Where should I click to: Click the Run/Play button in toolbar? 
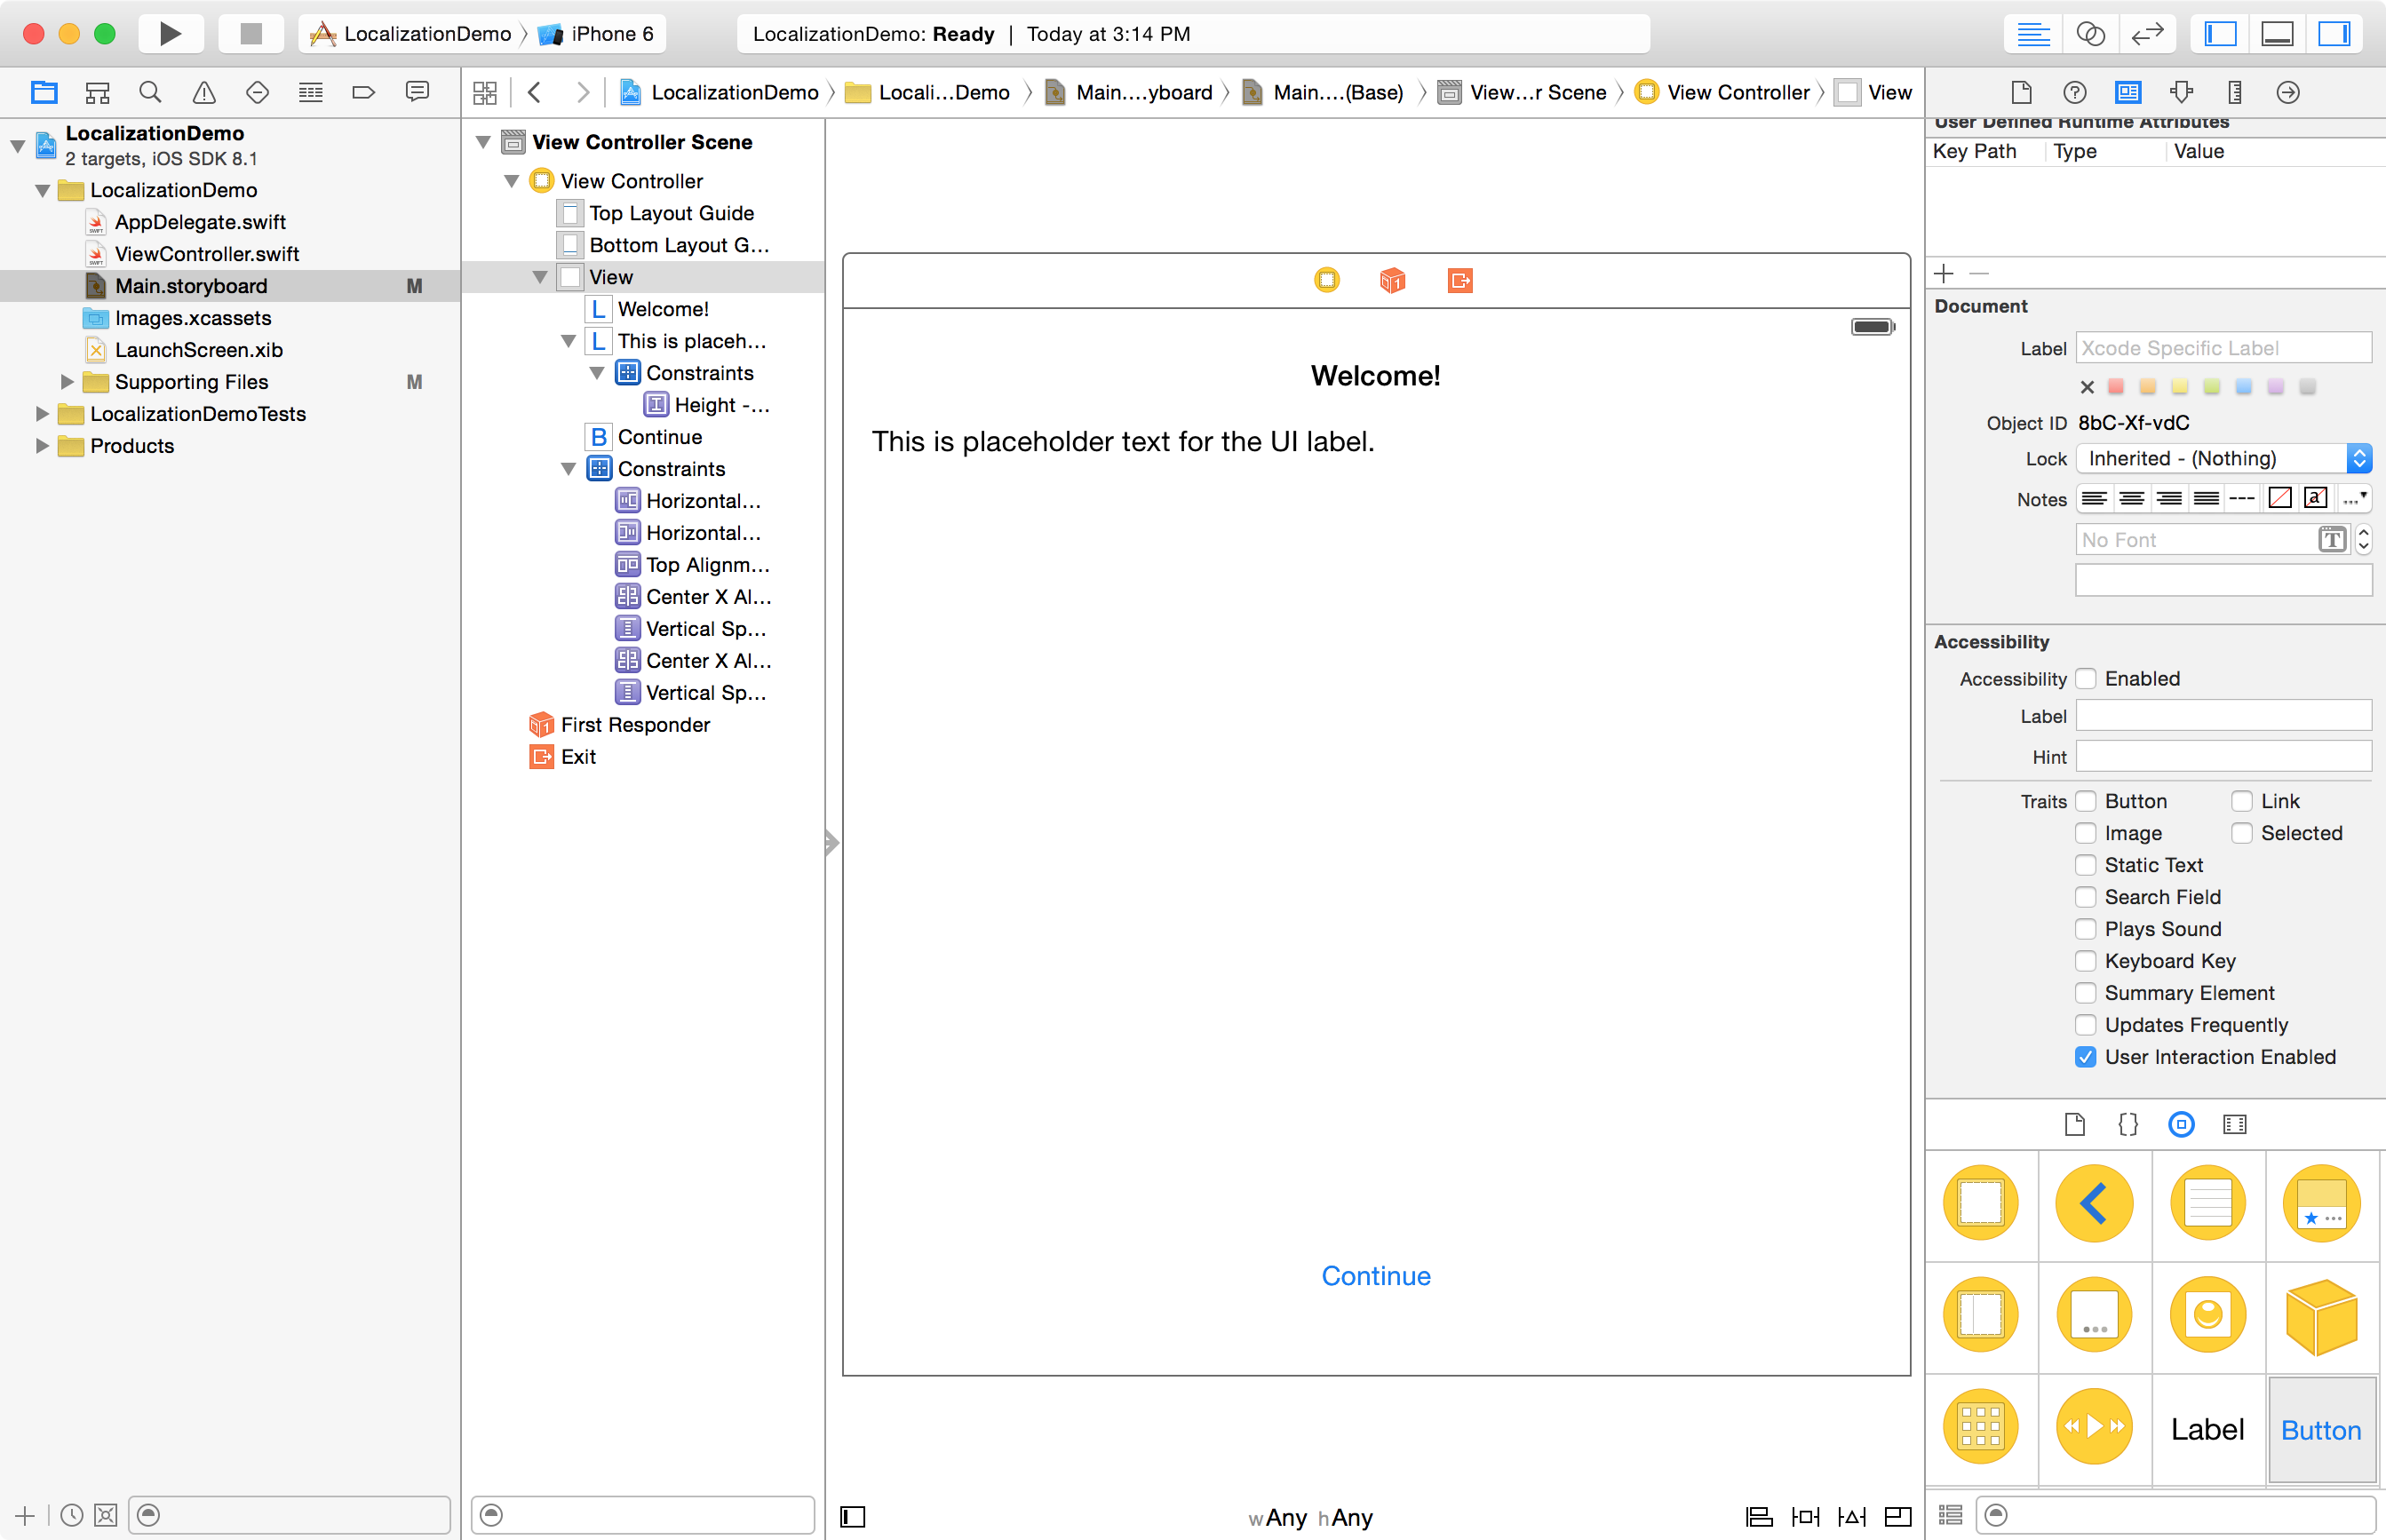(x=169, y=33)
